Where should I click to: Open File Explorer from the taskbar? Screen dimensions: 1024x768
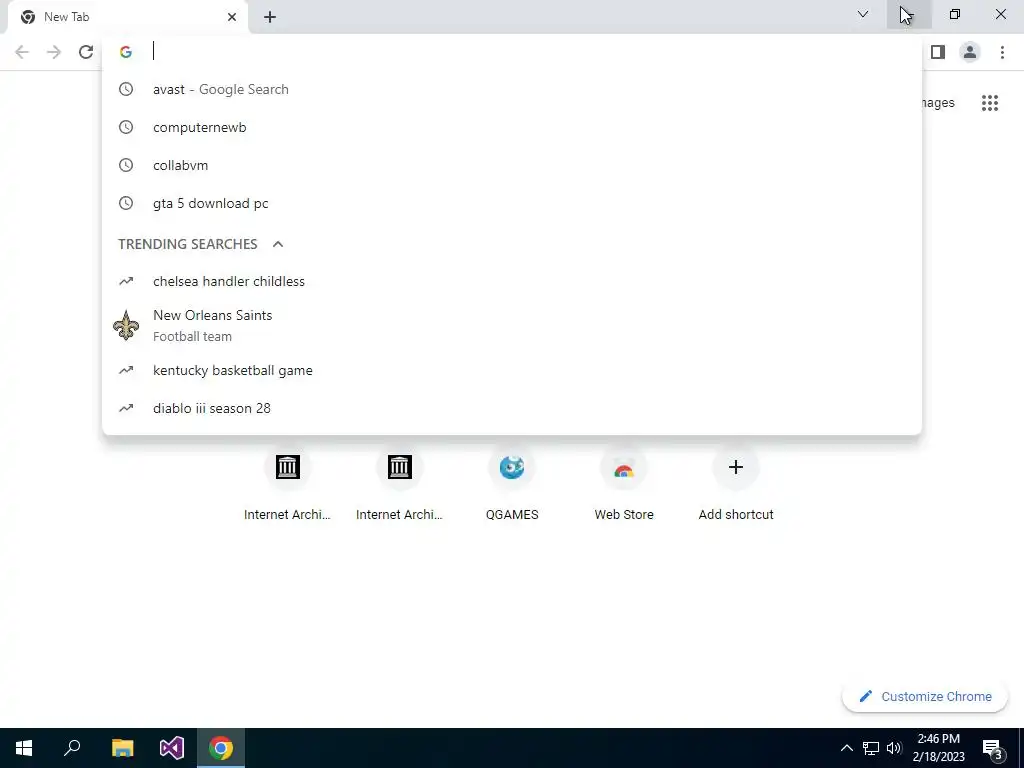[x=122, y=748]
